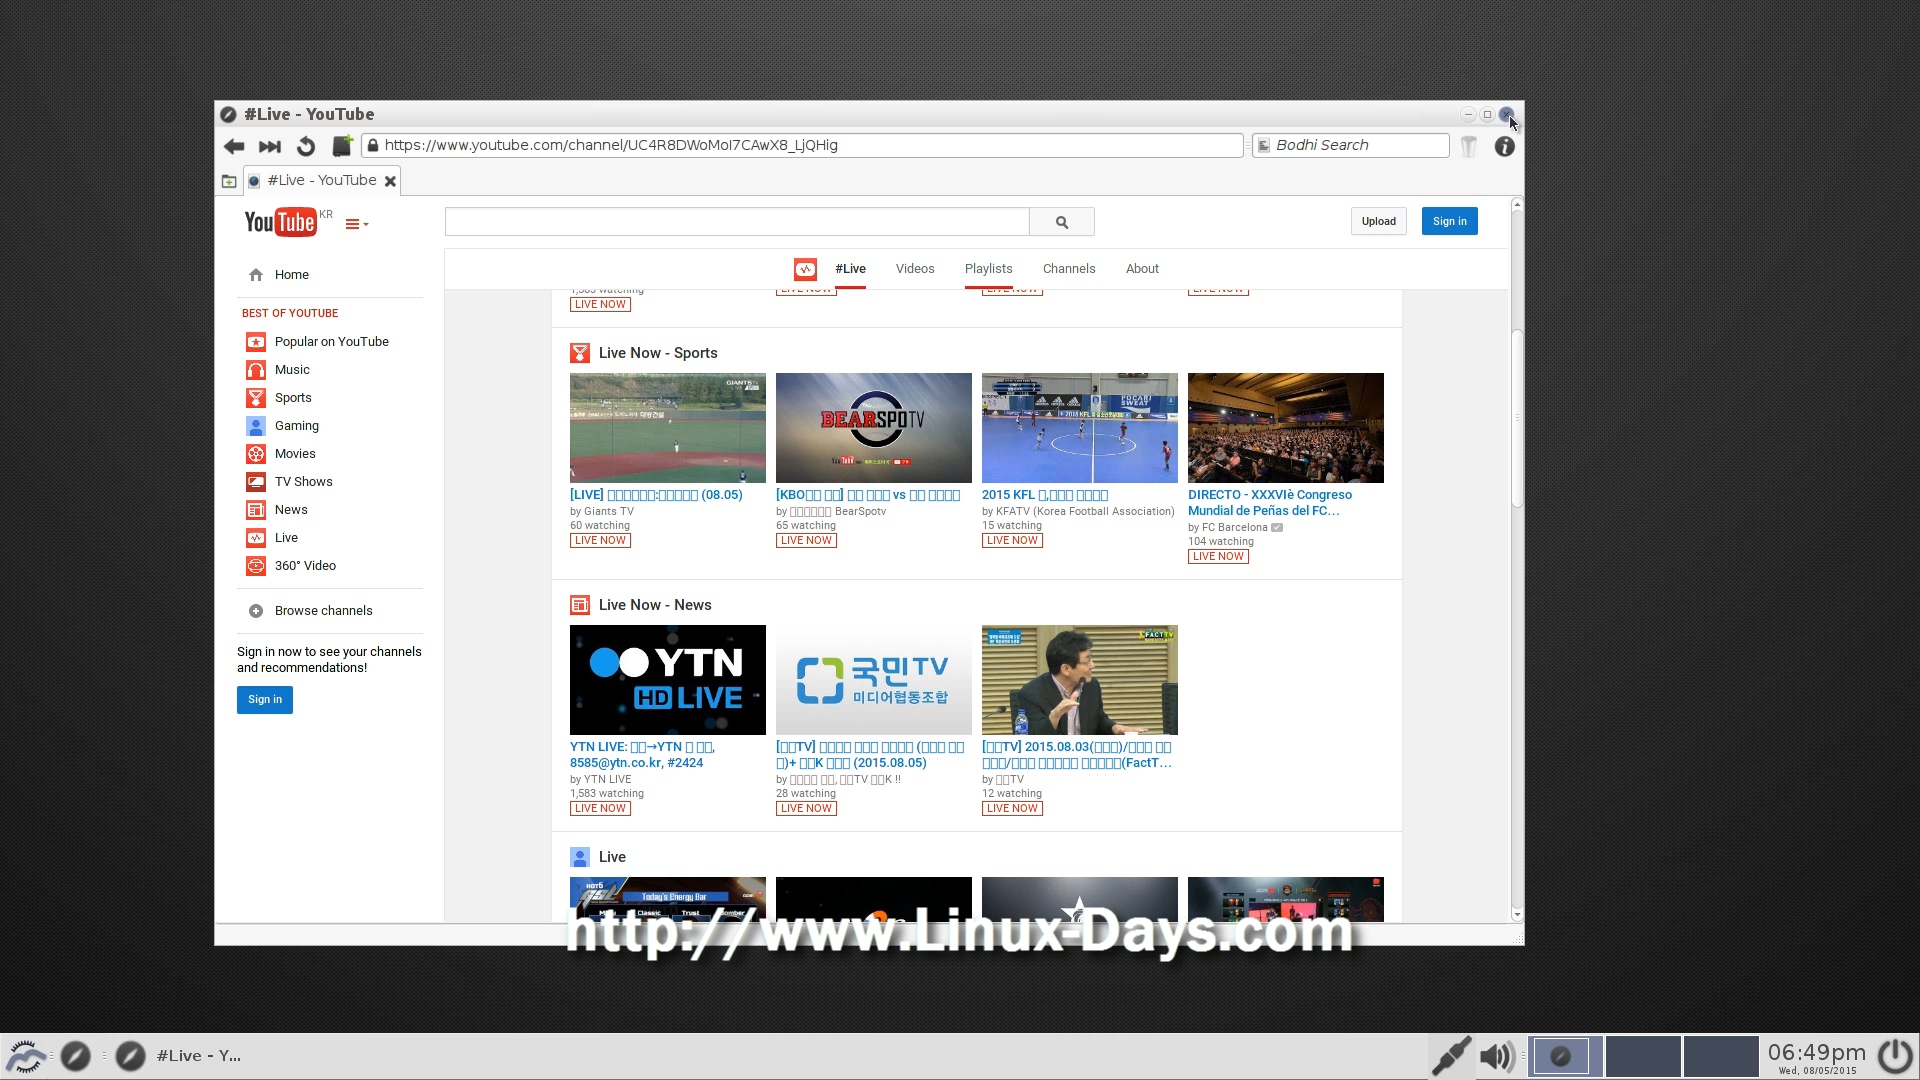Open the Giants TV channel link
The height and width of the screenshot is (1080, 1920).
609,511
